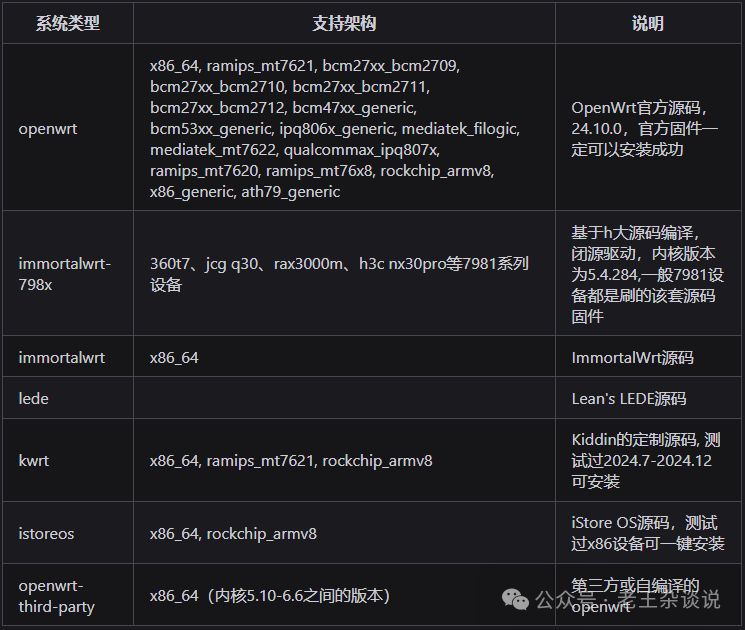The width and height of the screenshot is (745, 630).
Task: Select the Kiddin的定制源码 description cell
Action: pos(645,460)
